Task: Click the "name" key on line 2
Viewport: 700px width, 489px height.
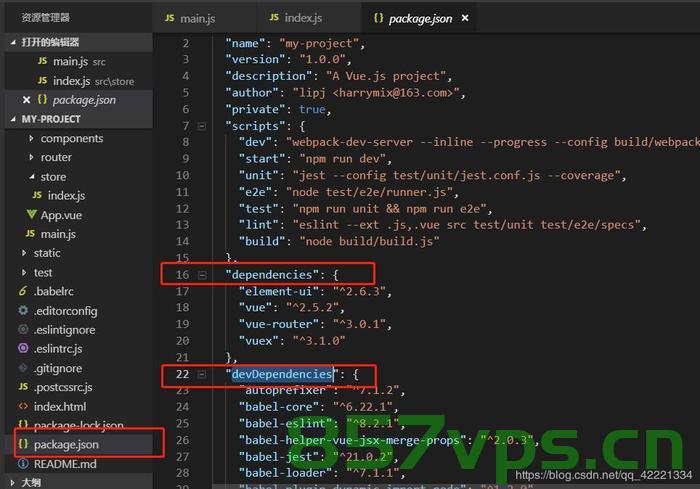Action: click(x=245, y=43)
